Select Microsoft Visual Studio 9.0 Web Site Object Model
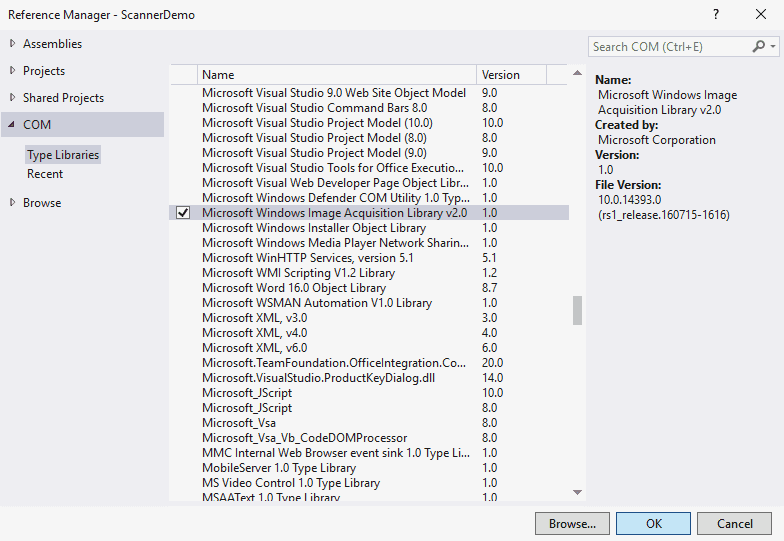The image size is (784, 541). [369, 92]
